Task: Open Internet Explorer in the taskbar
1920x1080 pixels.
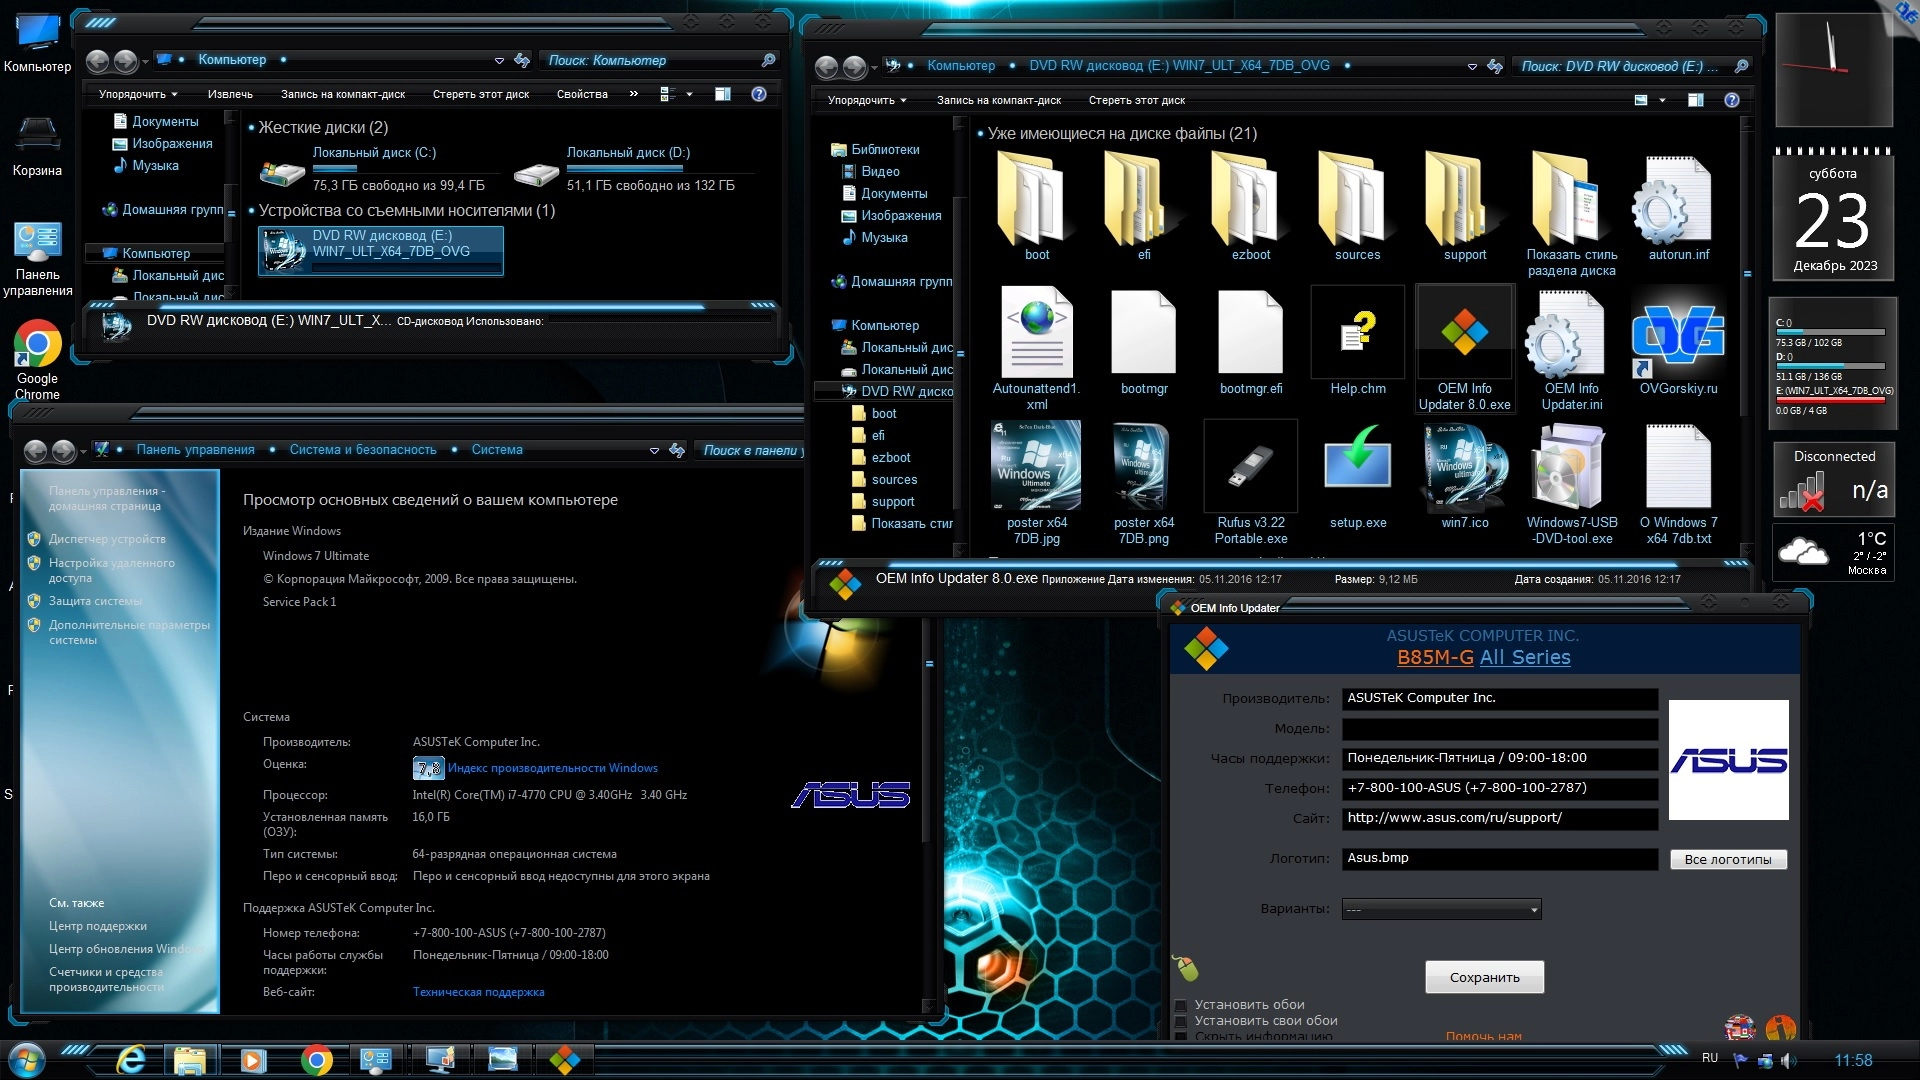Action: (131, 1060)
